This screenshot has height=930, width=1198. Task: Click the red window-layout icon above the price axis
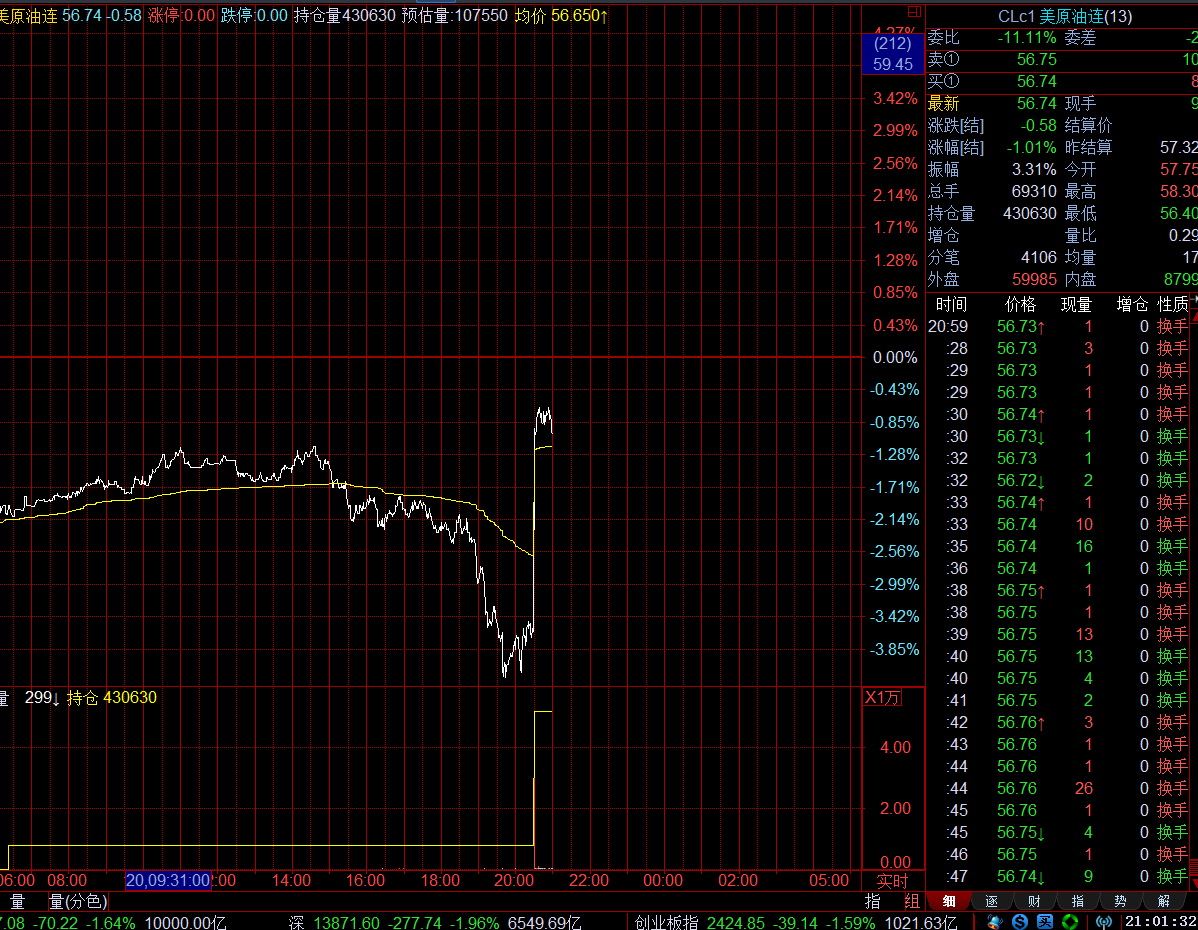913,12
